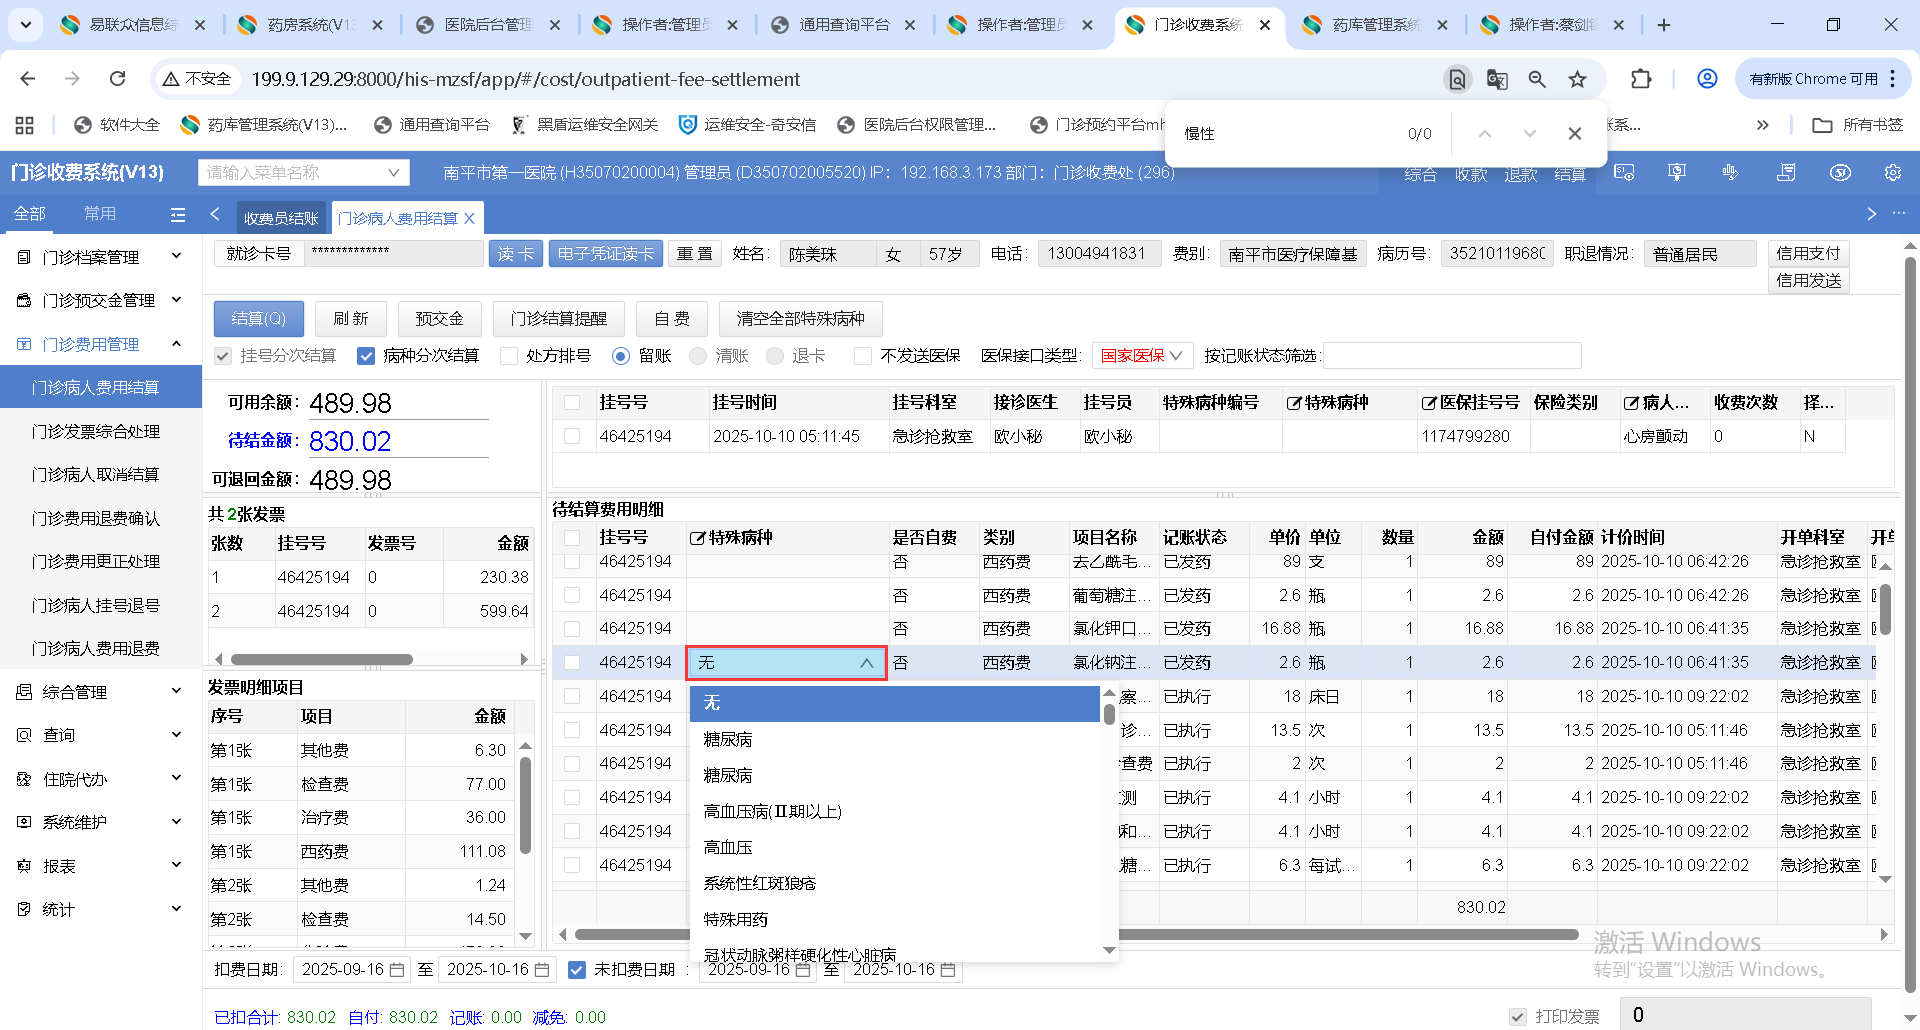Click the 结算(Q) button
Viewport: 1920px width, 1030px height.
pos(258,319)
